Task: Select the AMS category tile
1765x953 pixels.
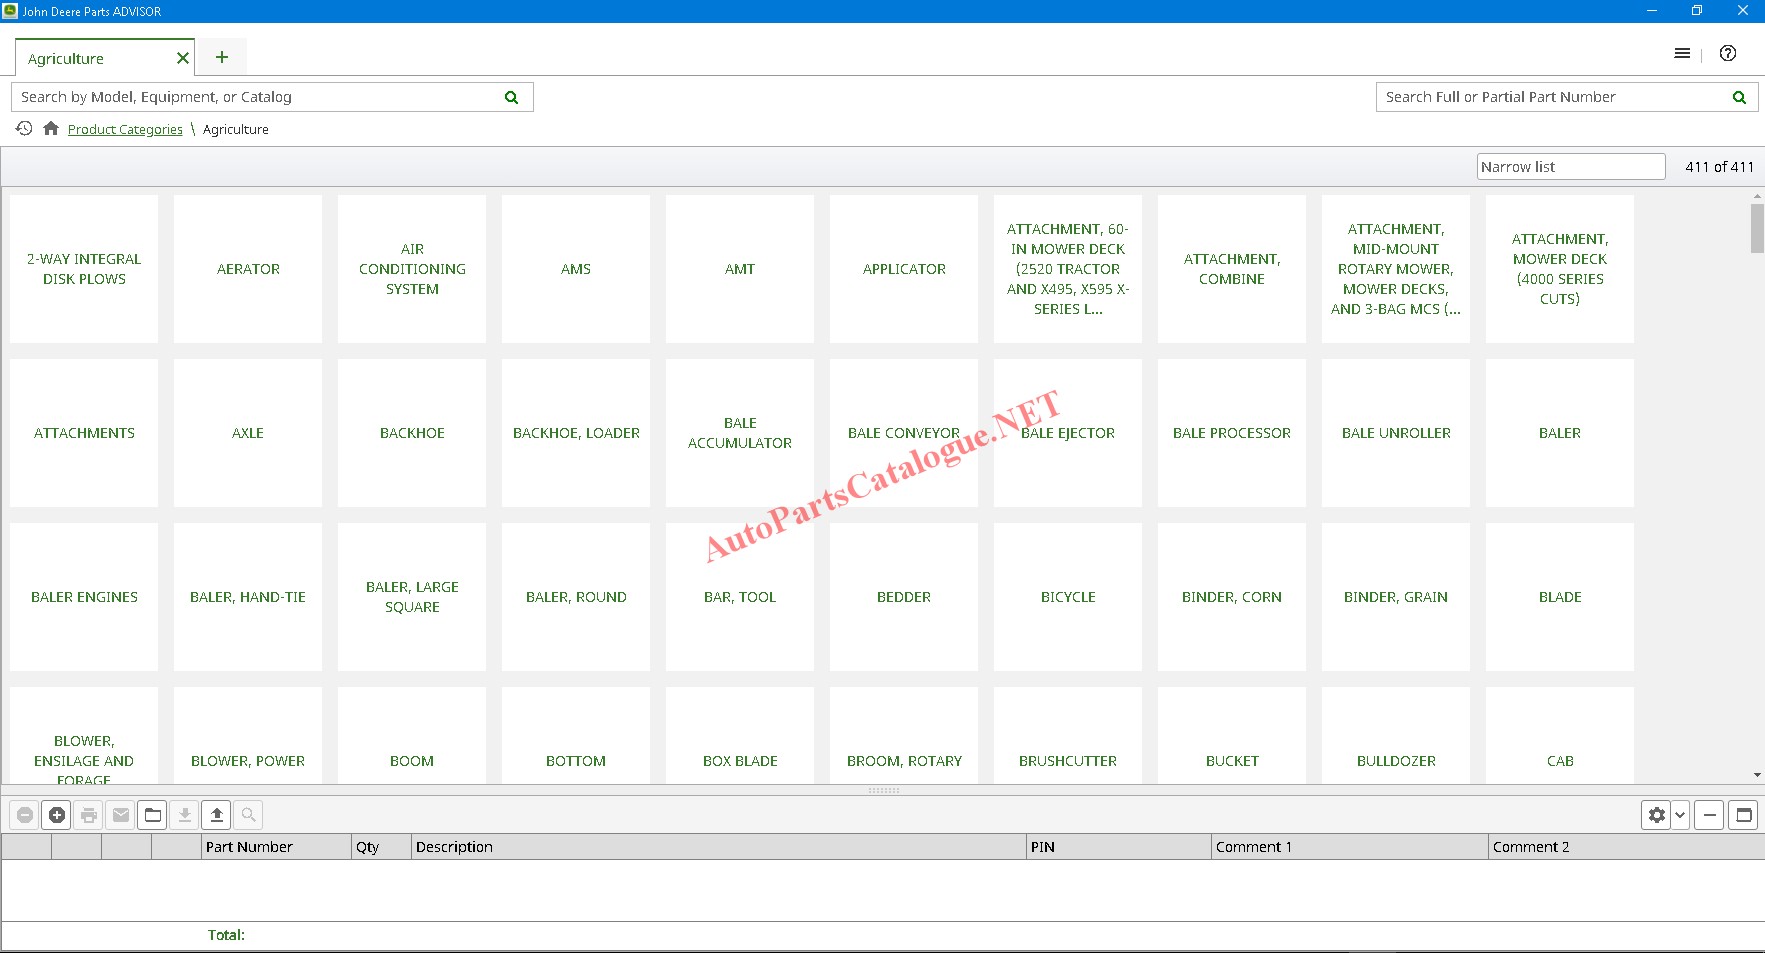Action: pos(576,269)
